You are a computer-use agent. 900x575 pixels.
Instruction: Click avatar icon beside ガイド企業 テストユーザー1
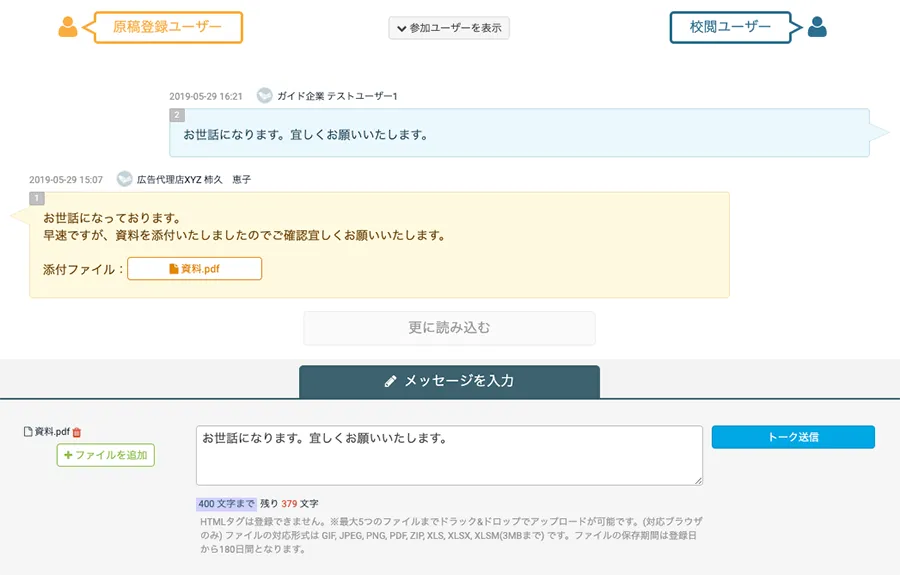264,95
